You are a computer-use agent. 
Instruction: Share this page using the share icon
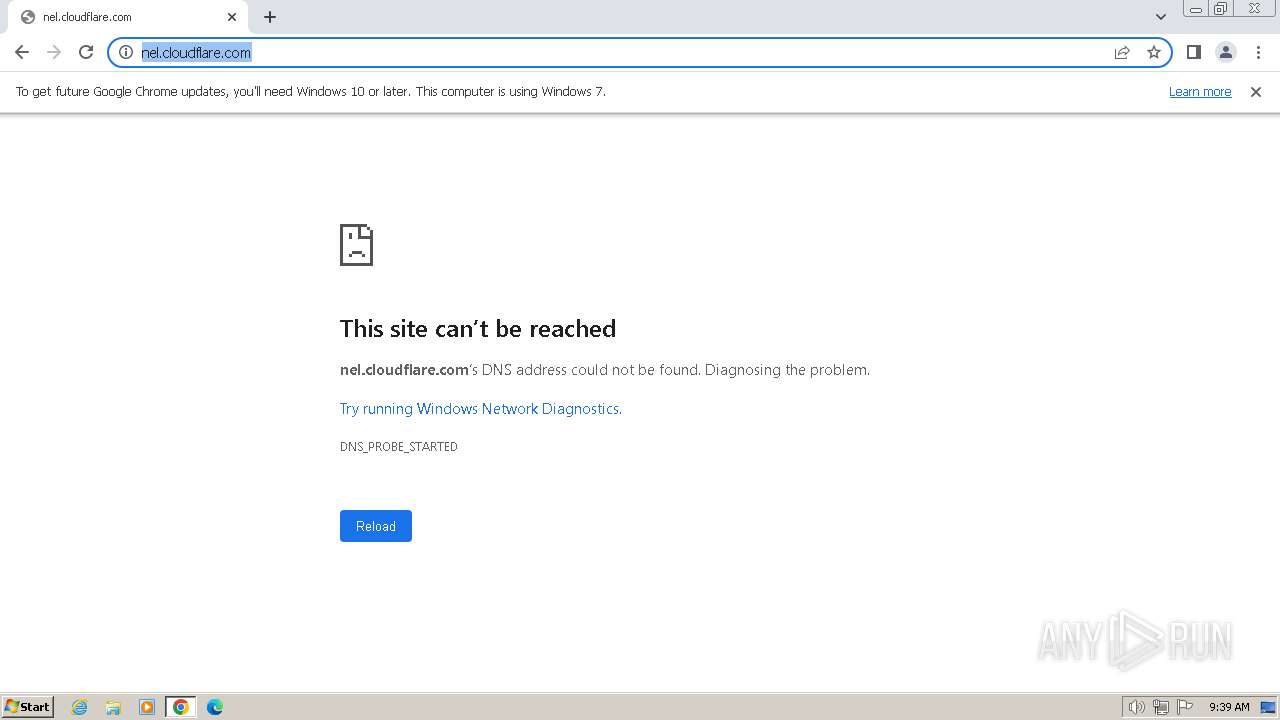1122,52
